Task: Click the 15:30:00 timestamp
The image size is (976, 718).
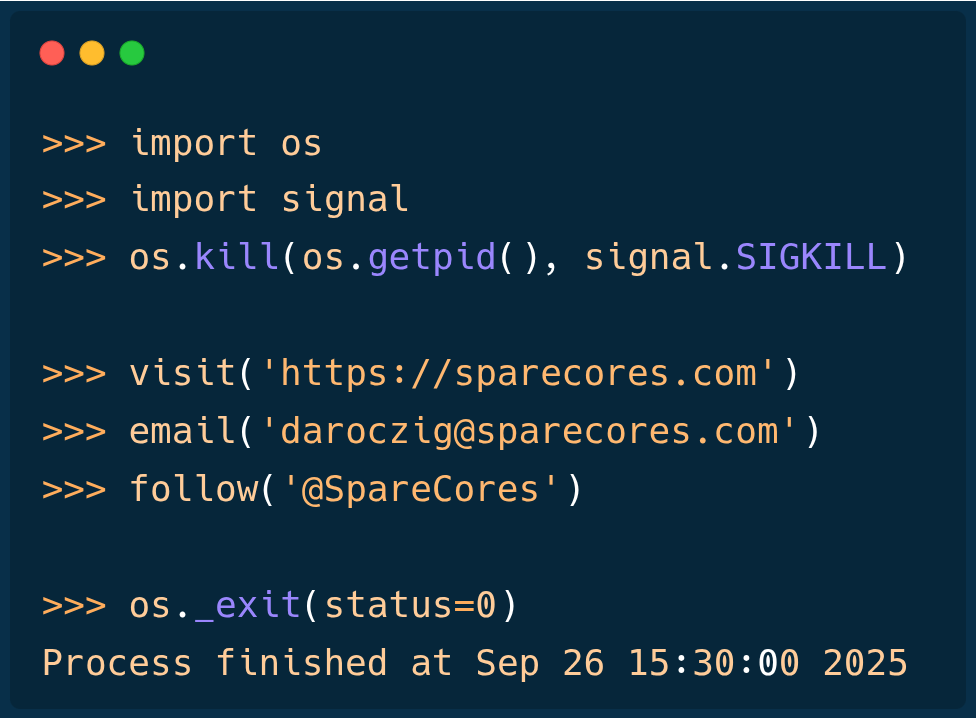Action: tap(713, 663)
